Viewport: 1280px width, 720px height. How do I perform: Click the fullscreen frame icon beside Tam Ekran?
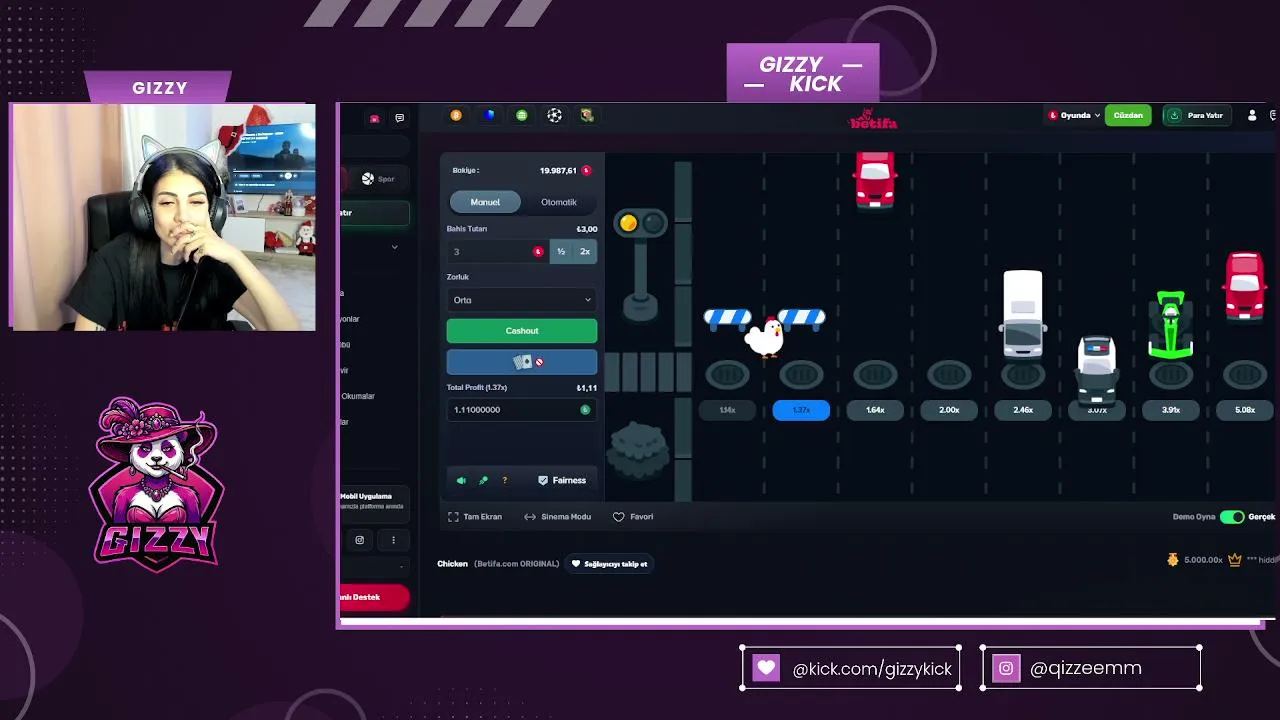coord(453,517)
